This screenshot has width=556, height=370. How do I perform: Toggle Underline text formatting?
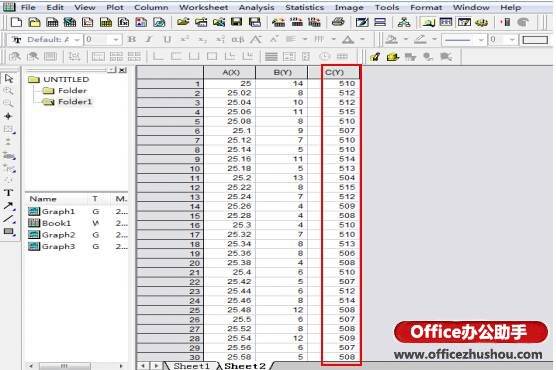(167, 39)
